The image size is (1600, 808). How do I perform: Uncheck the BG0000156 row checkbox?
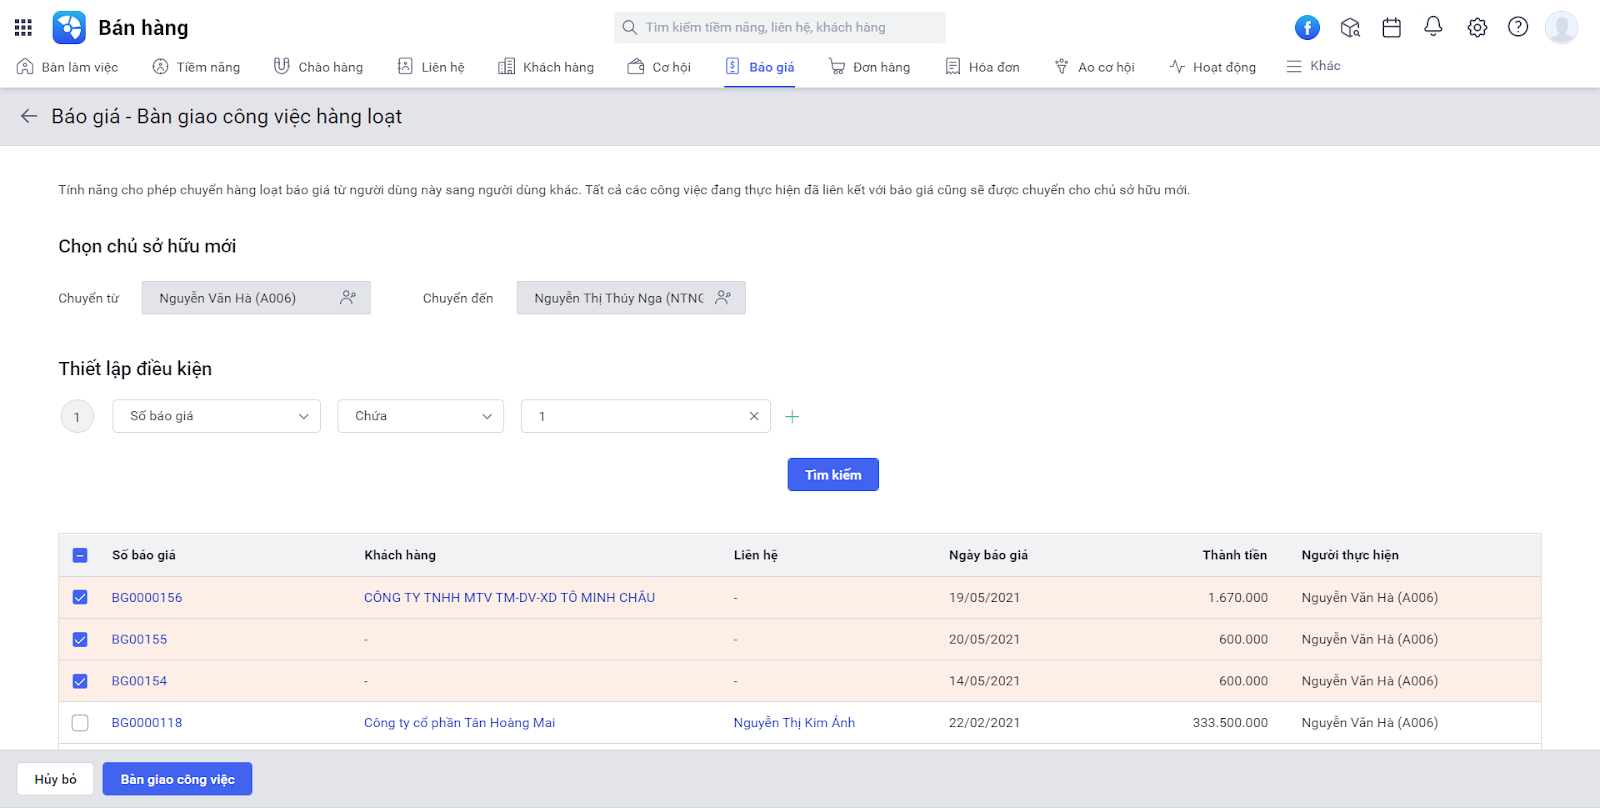(80, 598)
